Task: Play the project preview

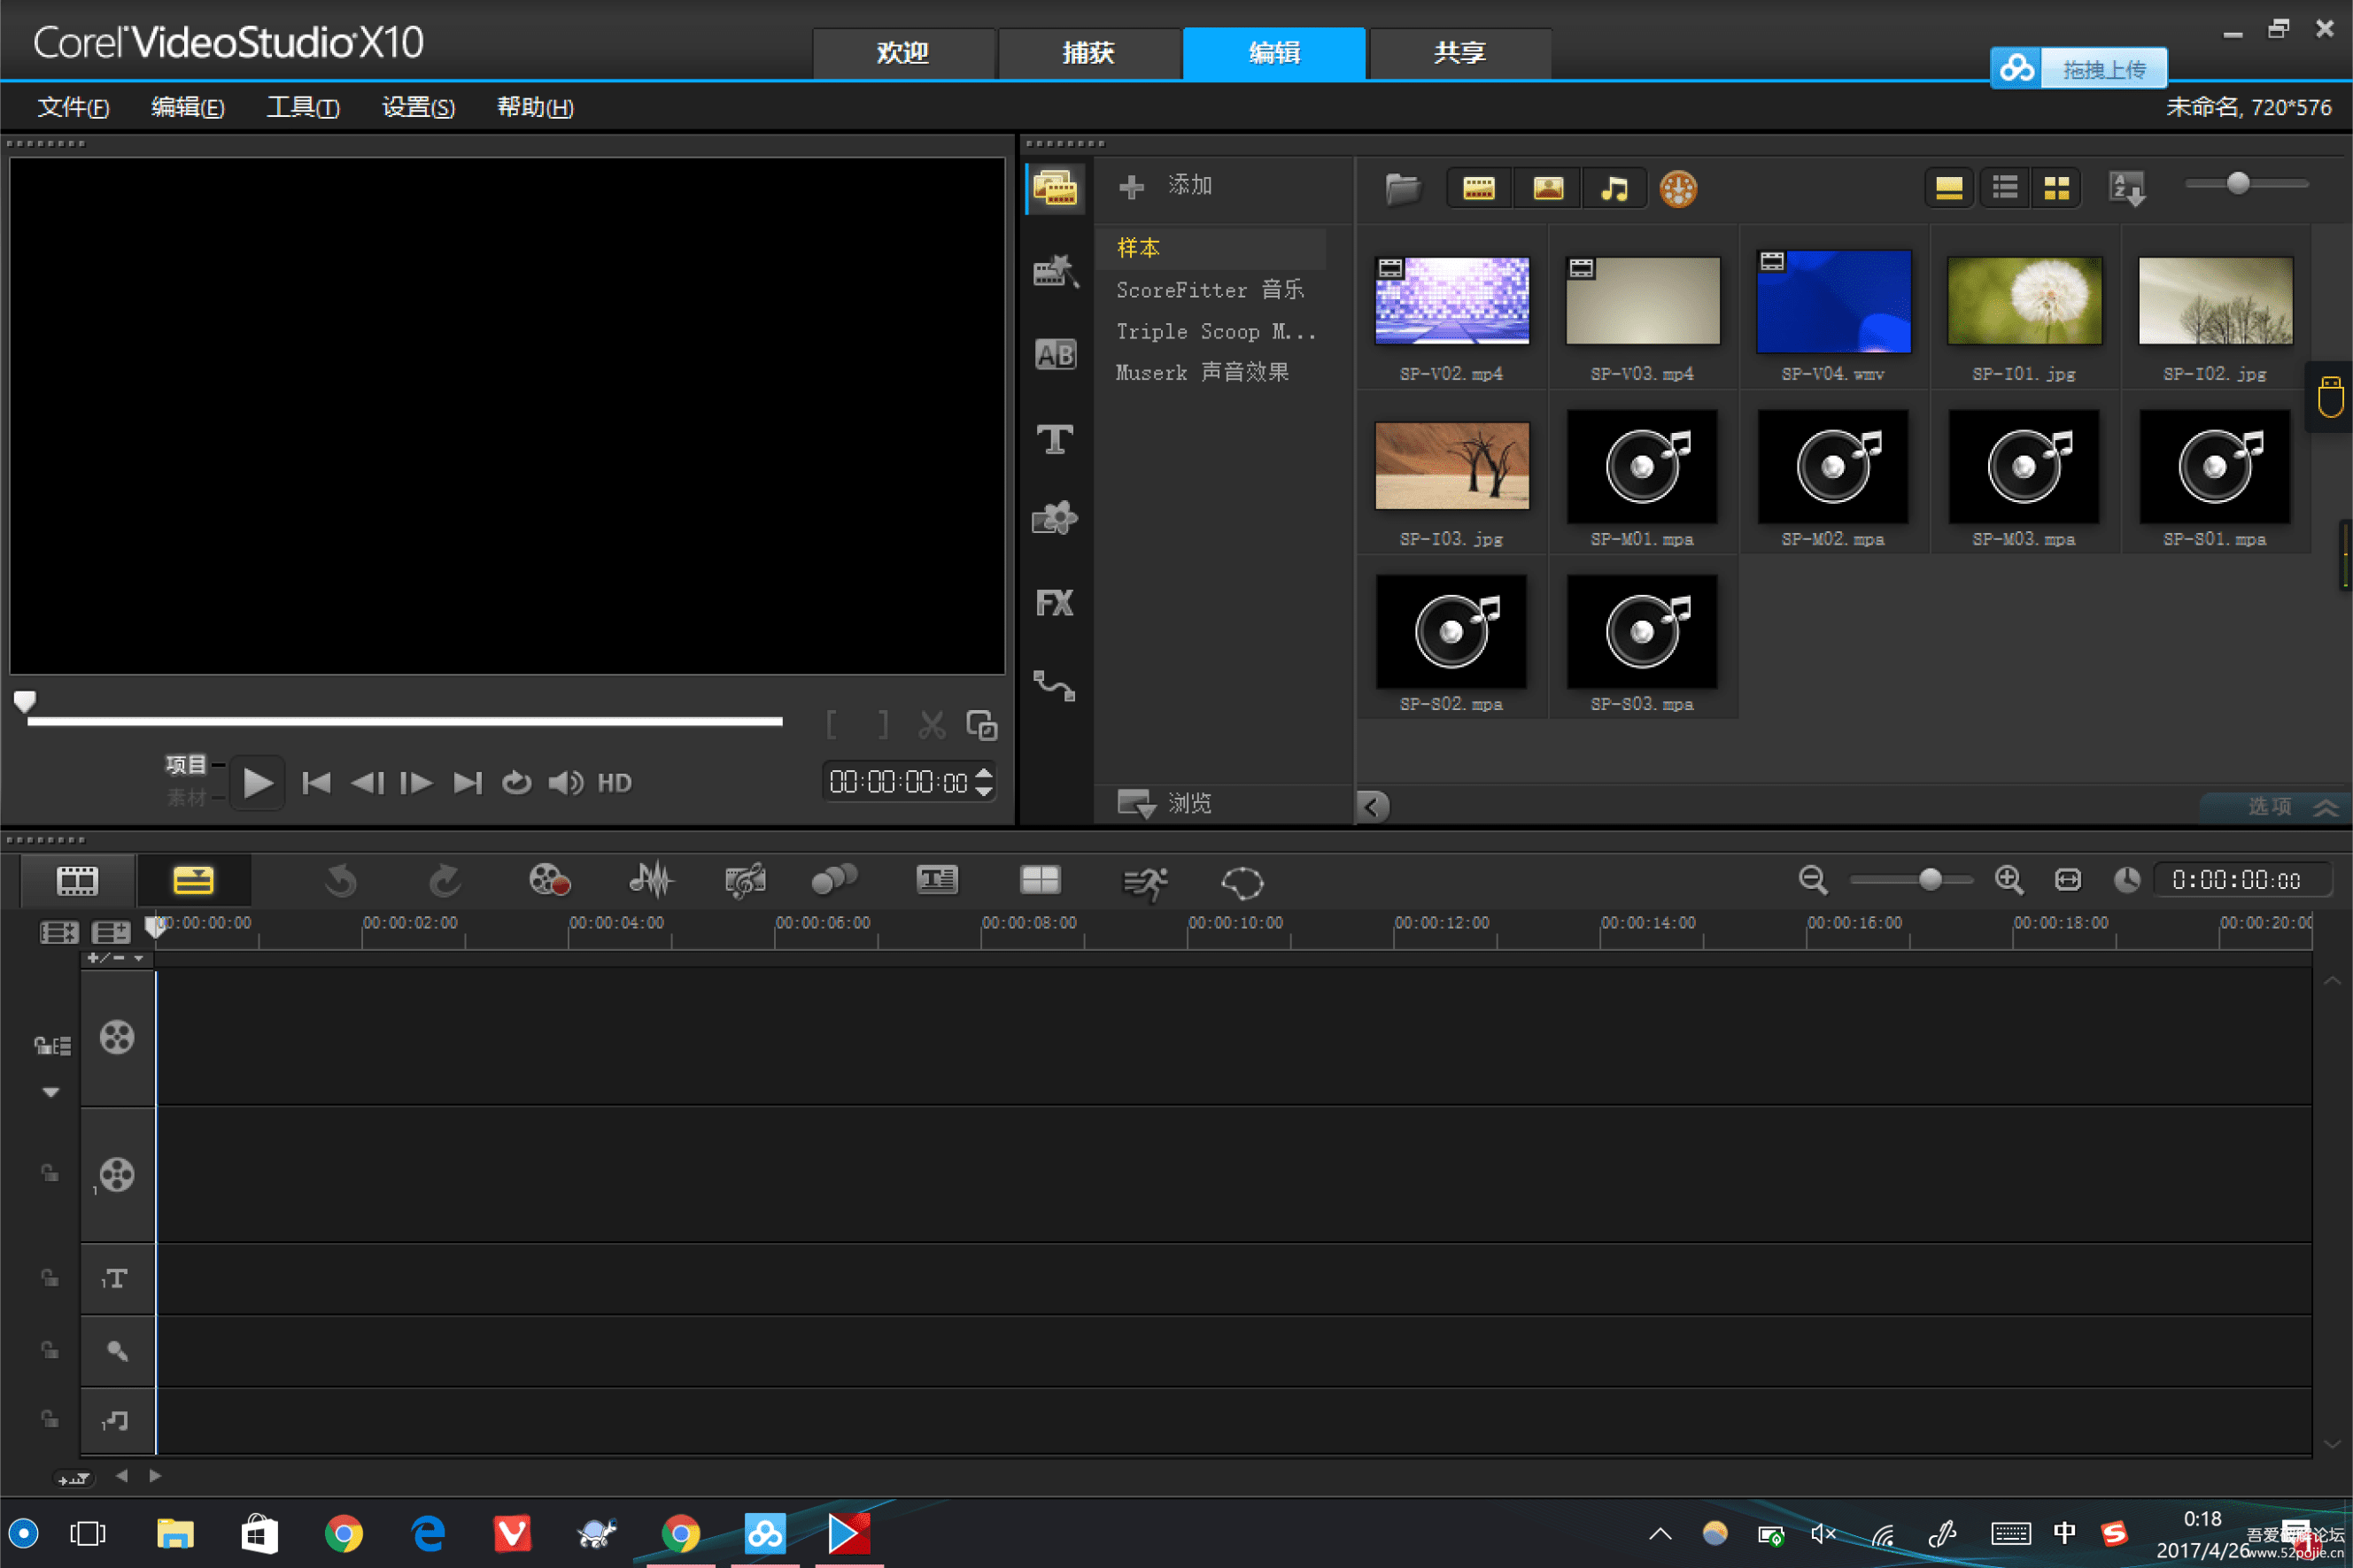Action: pyautogui.click(x=257, y=783)
